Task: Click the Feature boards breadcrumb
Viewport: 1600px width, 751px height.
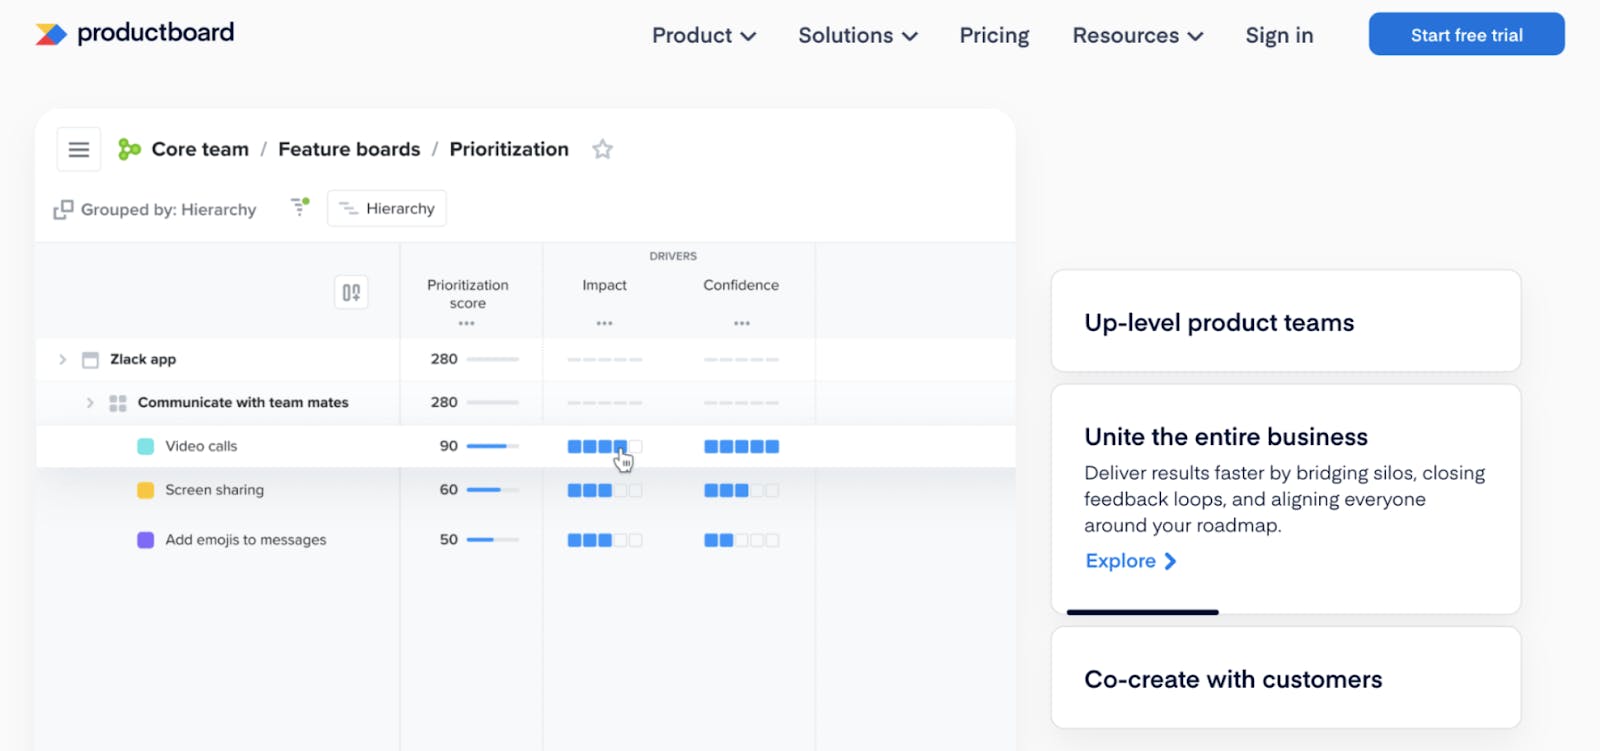Action: pos(349,150)
